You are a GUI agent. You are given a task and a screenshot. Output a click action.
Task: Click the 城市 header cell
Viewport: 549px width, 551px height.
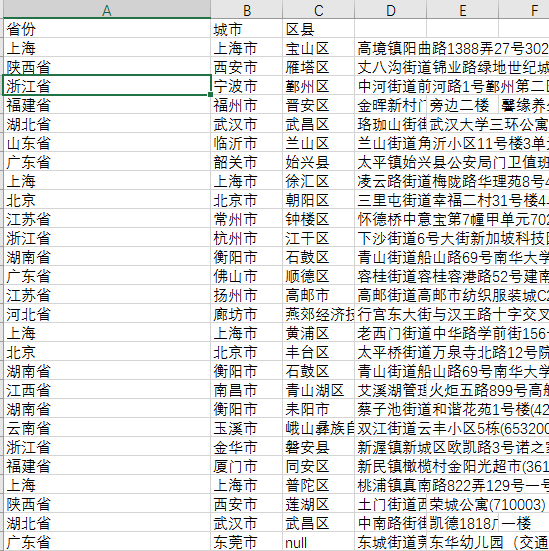[247, 29]
